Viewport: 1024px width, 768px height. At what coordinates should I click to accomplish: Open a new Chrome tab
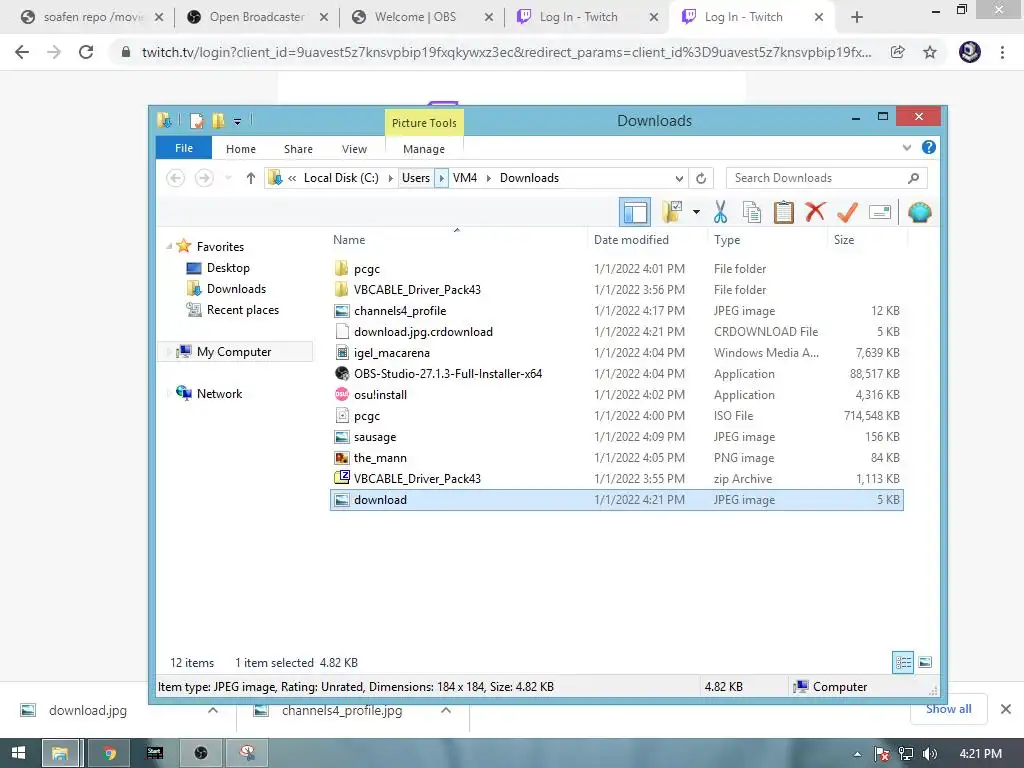[857, 17]
